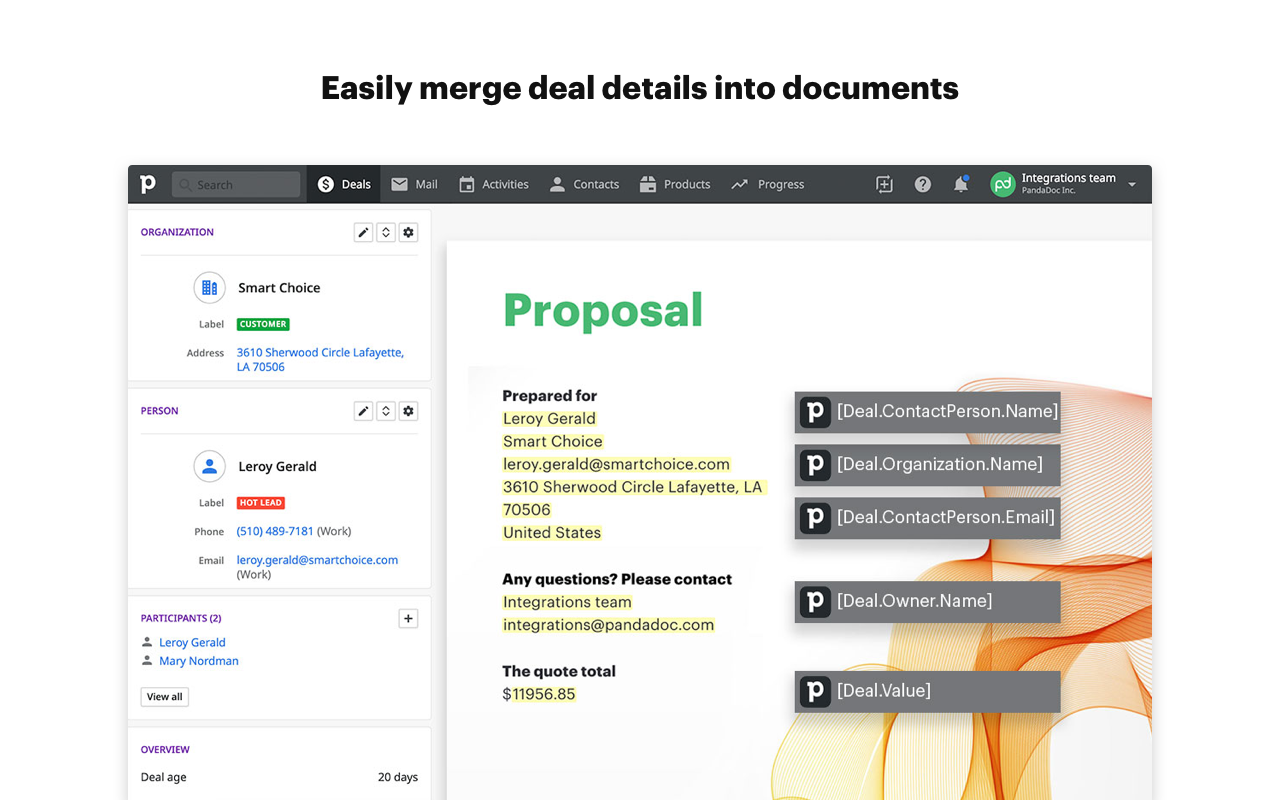Click the Deal age 20 days value
This screenshot has width=1280, height=800.
pos(398,777)
